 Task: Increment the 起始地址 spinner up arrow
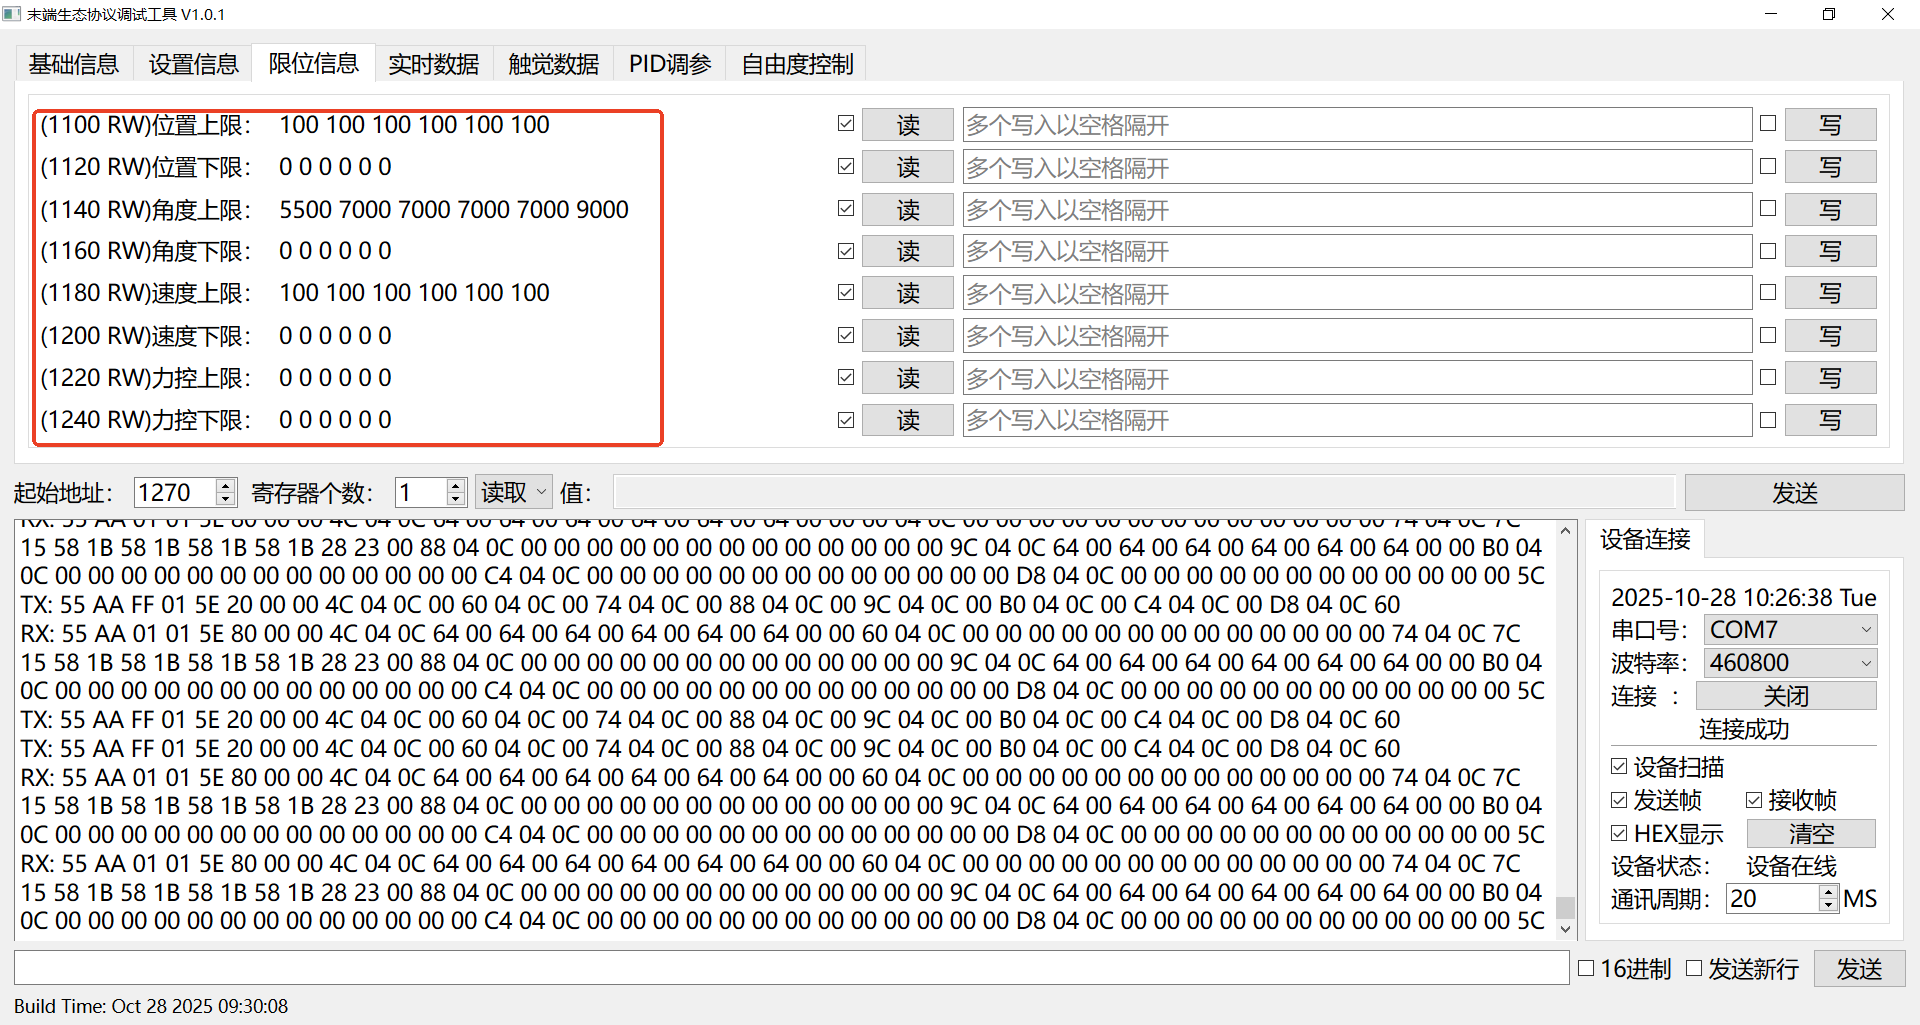click(x=225, y=486)
